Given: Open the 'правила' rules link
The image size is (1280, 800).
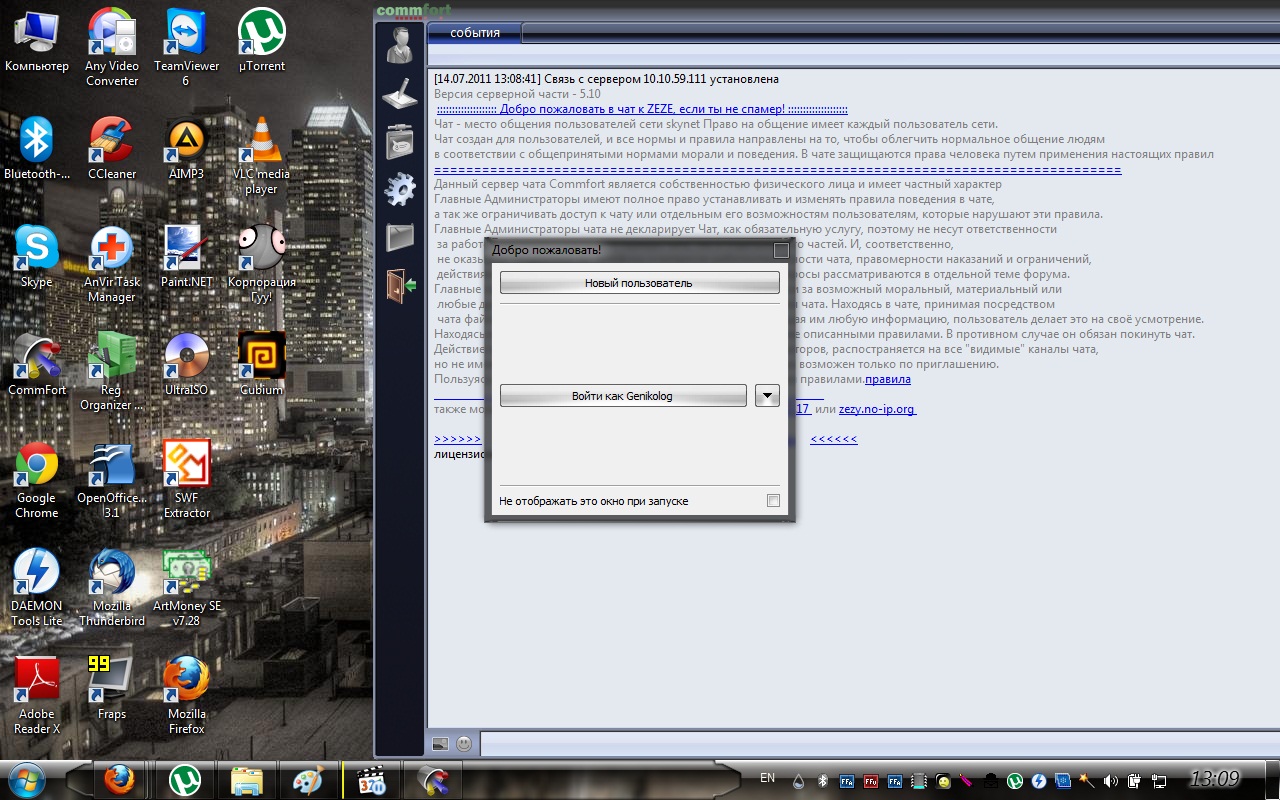Looking at the screenshot, I should (x=888, y=380).
